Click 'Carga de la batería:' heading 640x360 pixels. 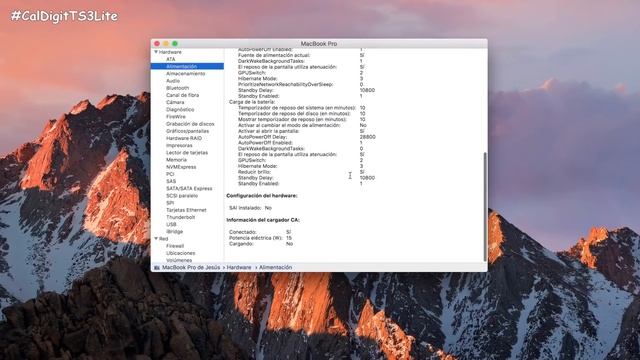pos(252,102)
